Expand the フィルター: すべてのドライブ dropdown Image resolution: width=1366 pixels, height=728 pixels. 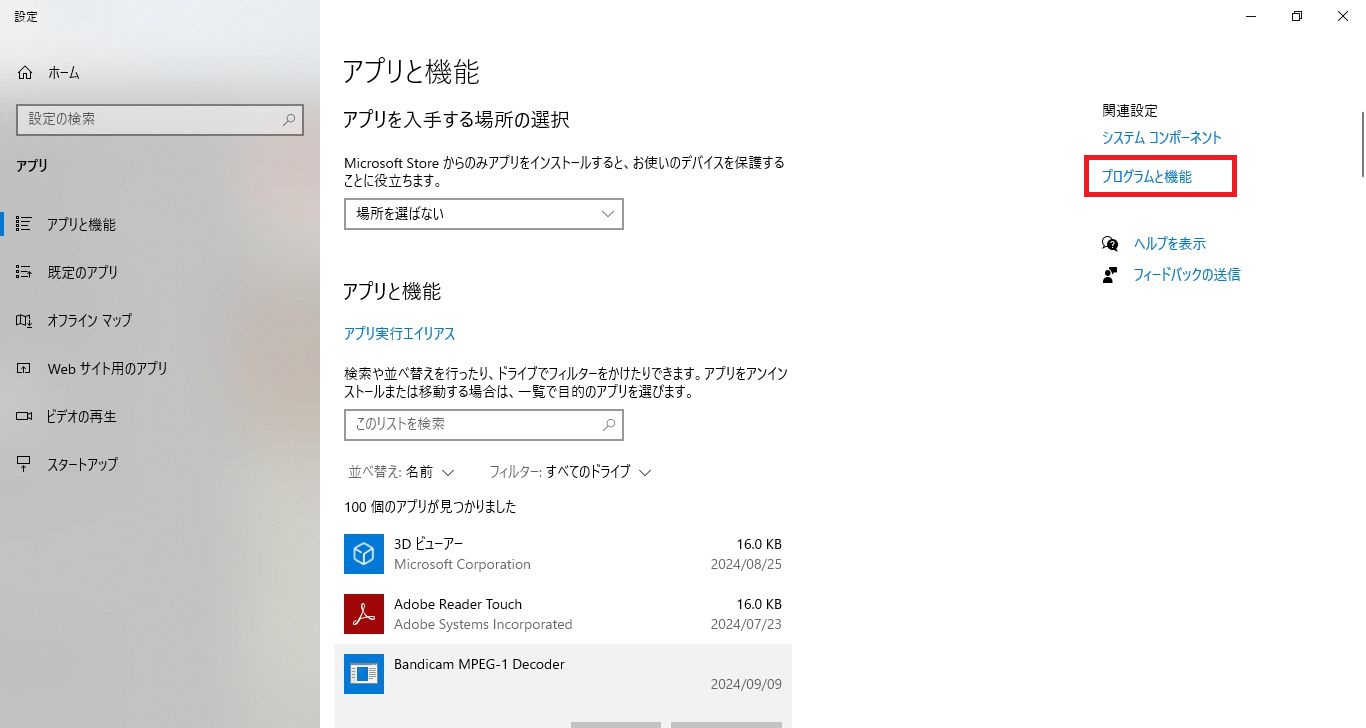[570, 472]
